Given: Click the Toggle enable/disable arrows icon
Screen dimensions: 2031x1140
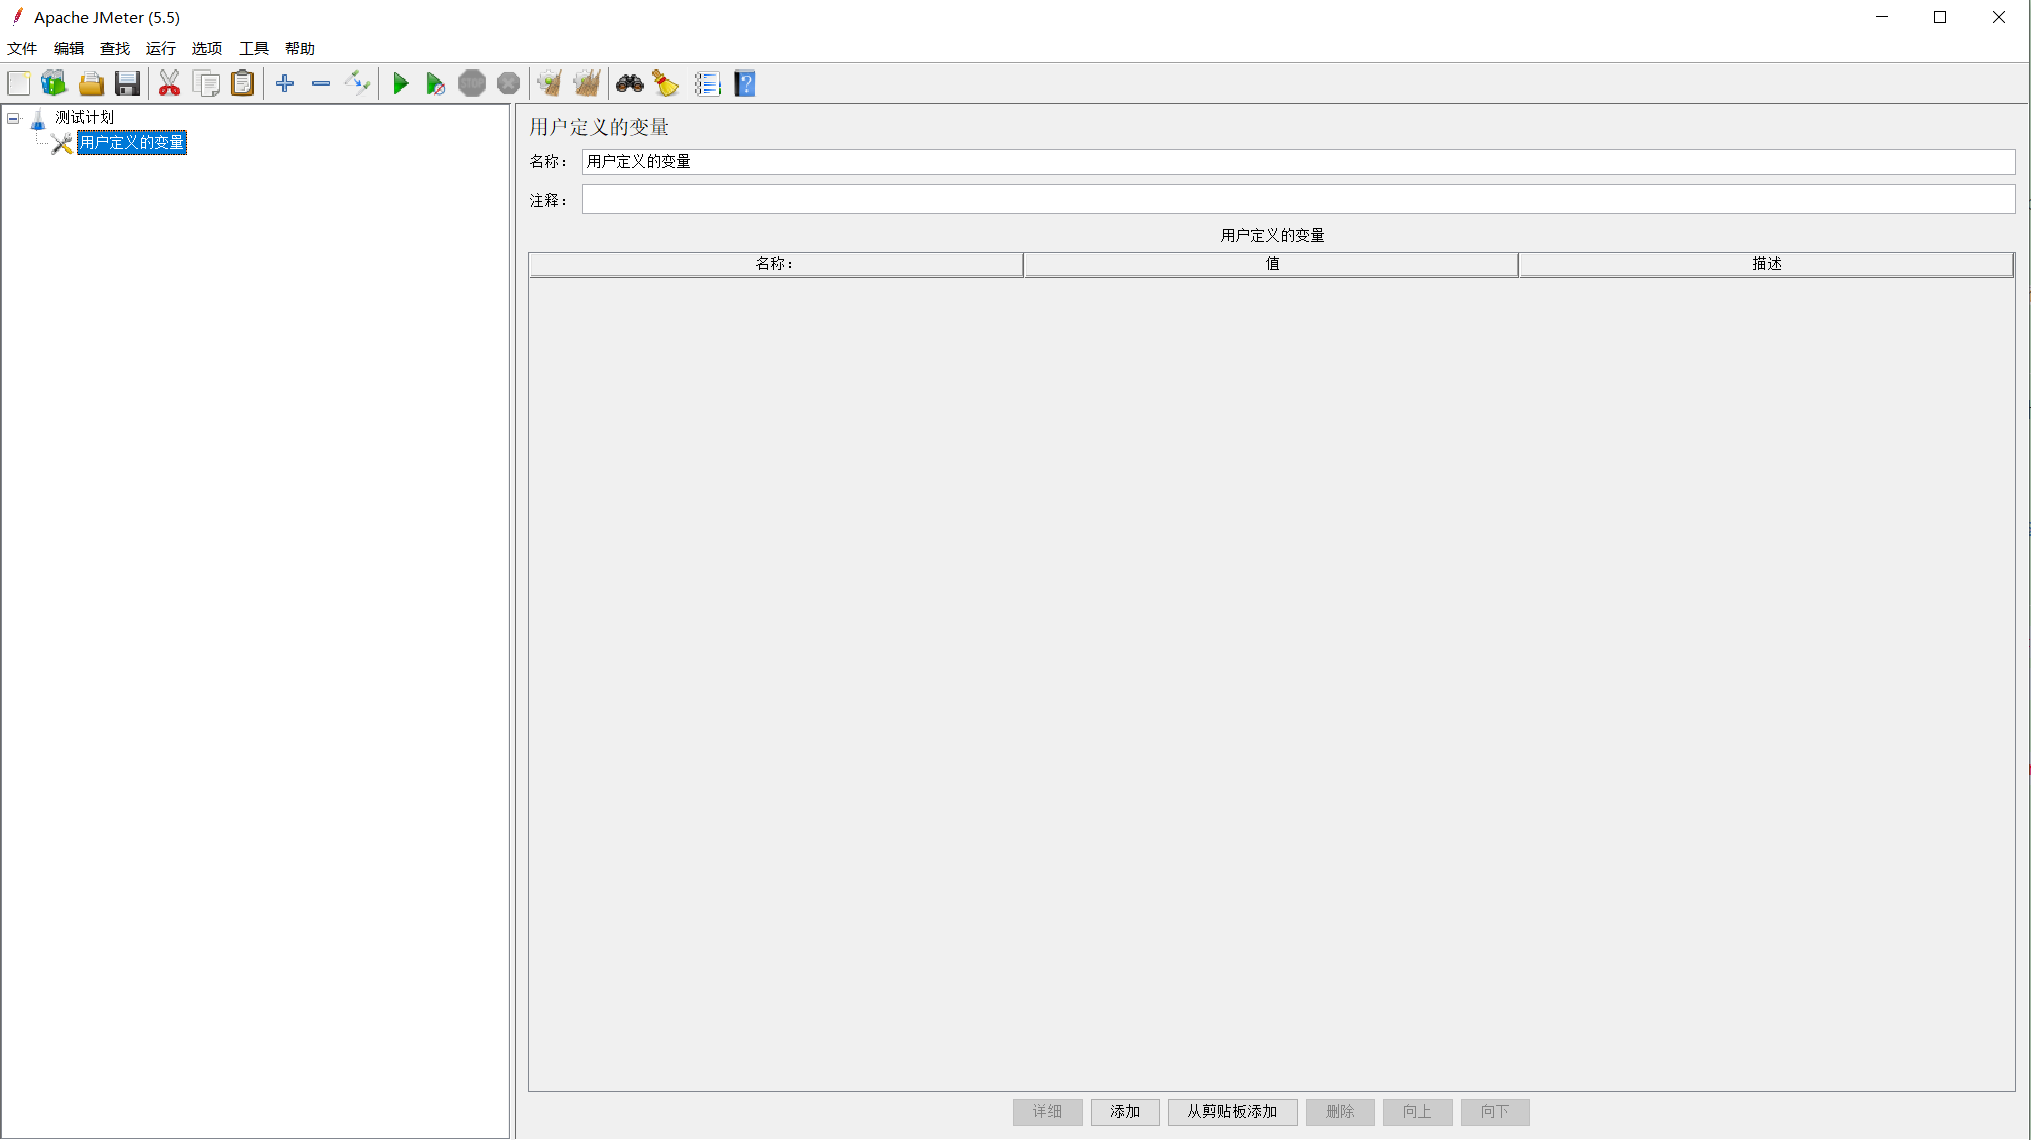Looking at the screenshot, I should (357, 84).
